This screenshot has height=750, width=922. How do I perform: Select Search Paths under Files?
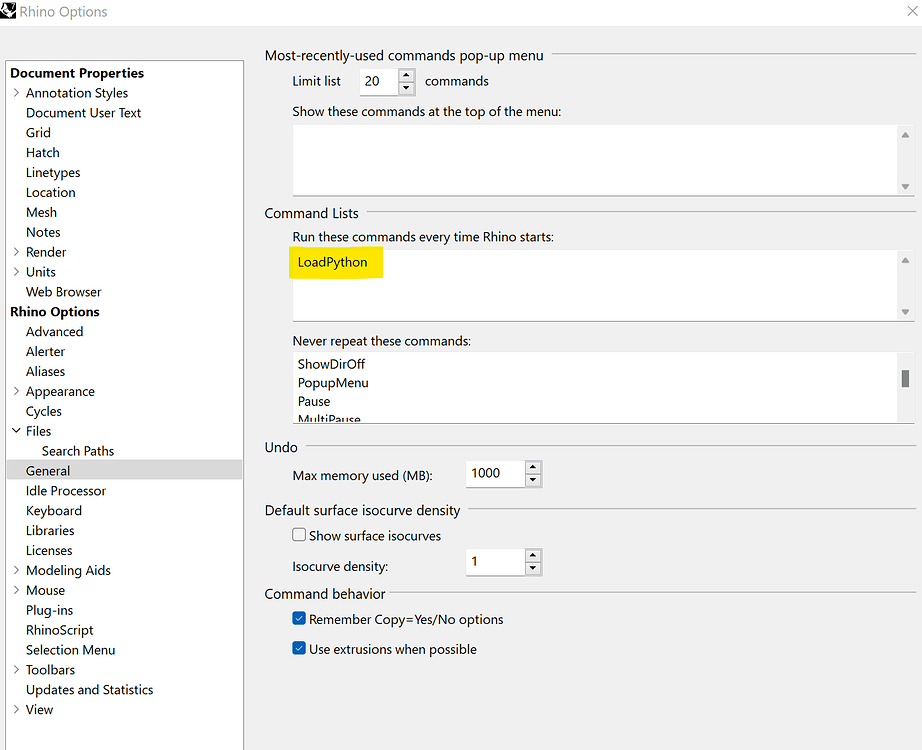click(78, 451)
